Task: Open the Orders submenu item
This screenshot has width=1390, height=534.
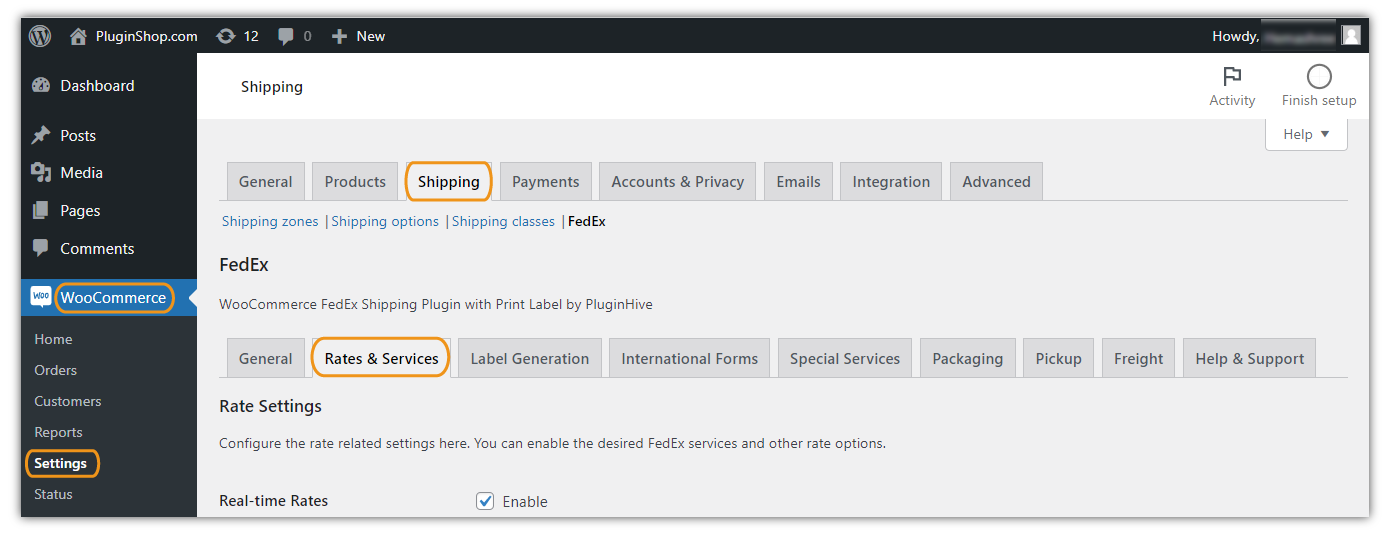Action: [x=56, y=370]
